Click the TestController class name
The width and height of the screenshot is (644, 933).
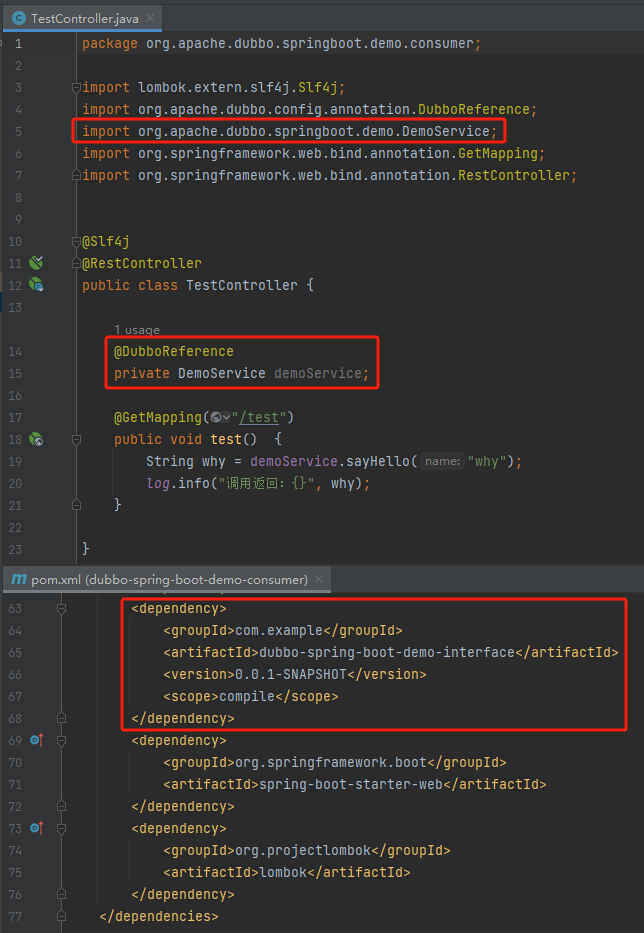tap(242, 285)
